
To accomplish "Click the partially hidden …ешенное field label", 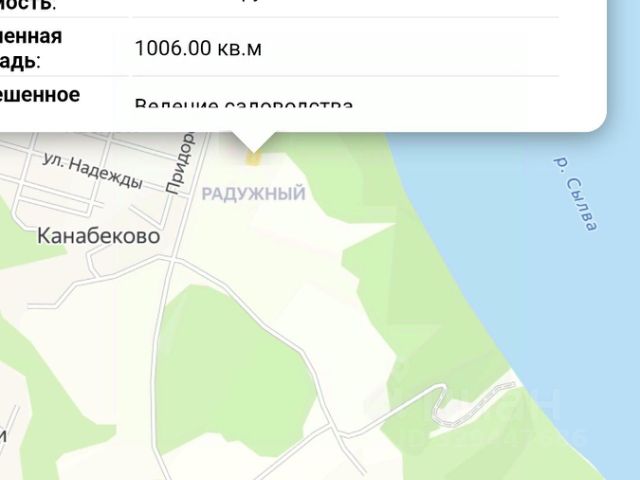I will pos(40,95).
